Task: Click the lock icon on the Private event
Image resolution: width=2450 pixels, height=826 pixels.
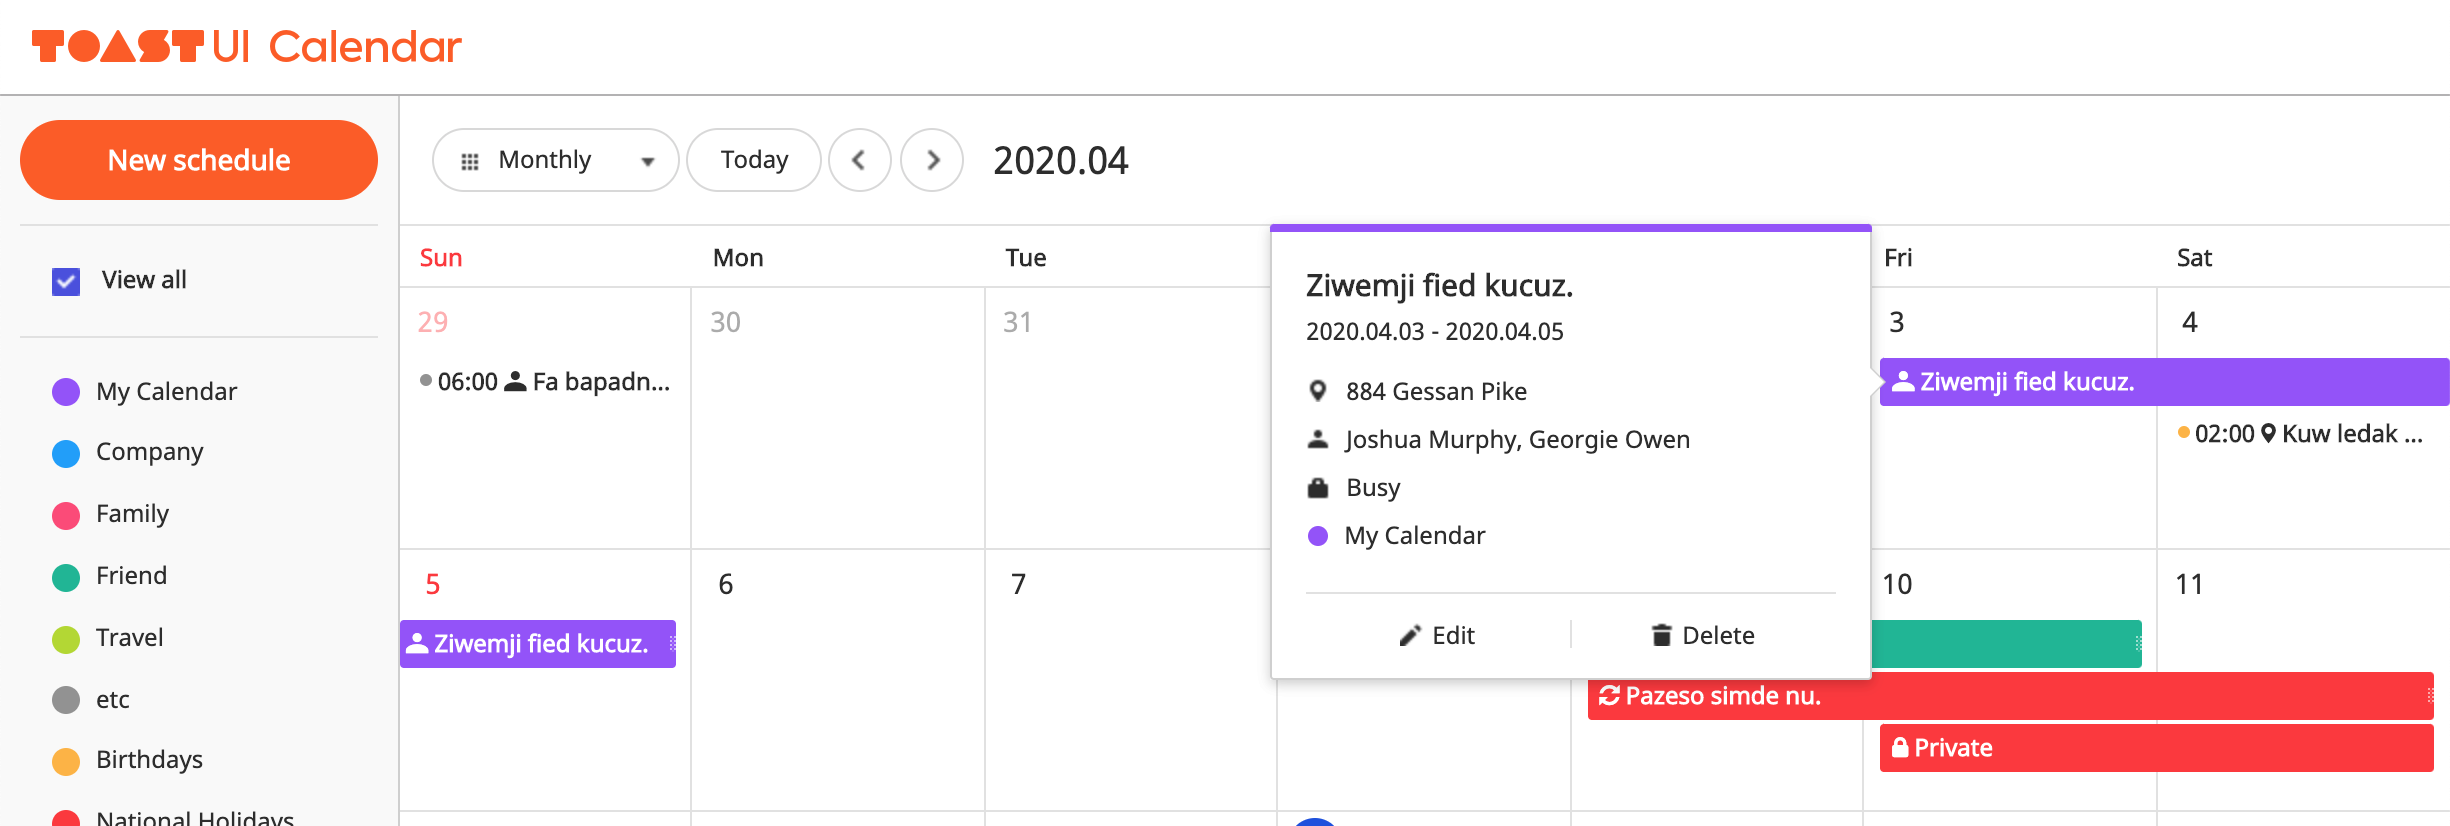Action: [x=1899, y=747]
